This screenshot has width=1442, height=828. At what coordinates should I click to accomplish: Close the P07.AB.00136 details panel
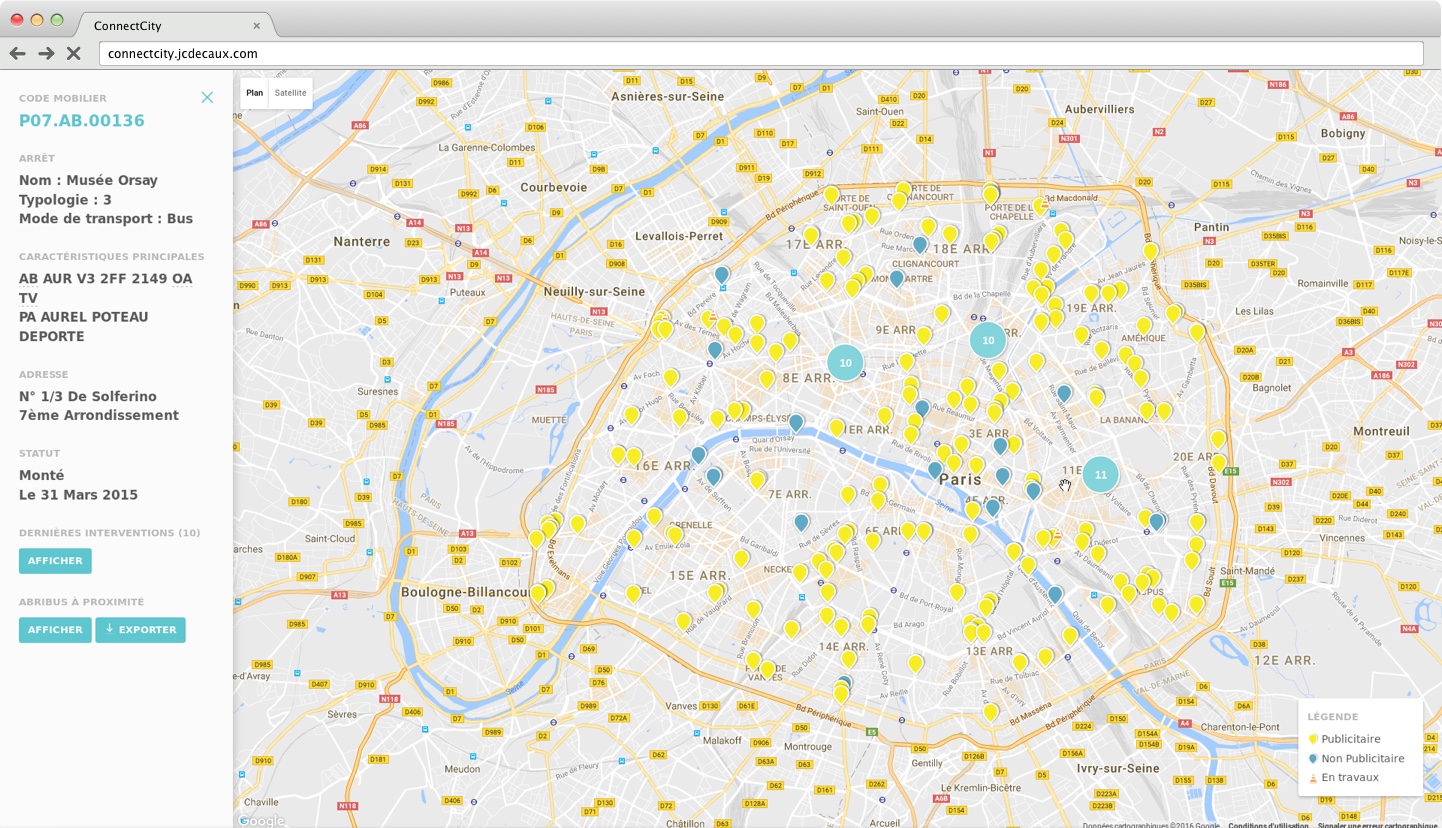point(207,97)
